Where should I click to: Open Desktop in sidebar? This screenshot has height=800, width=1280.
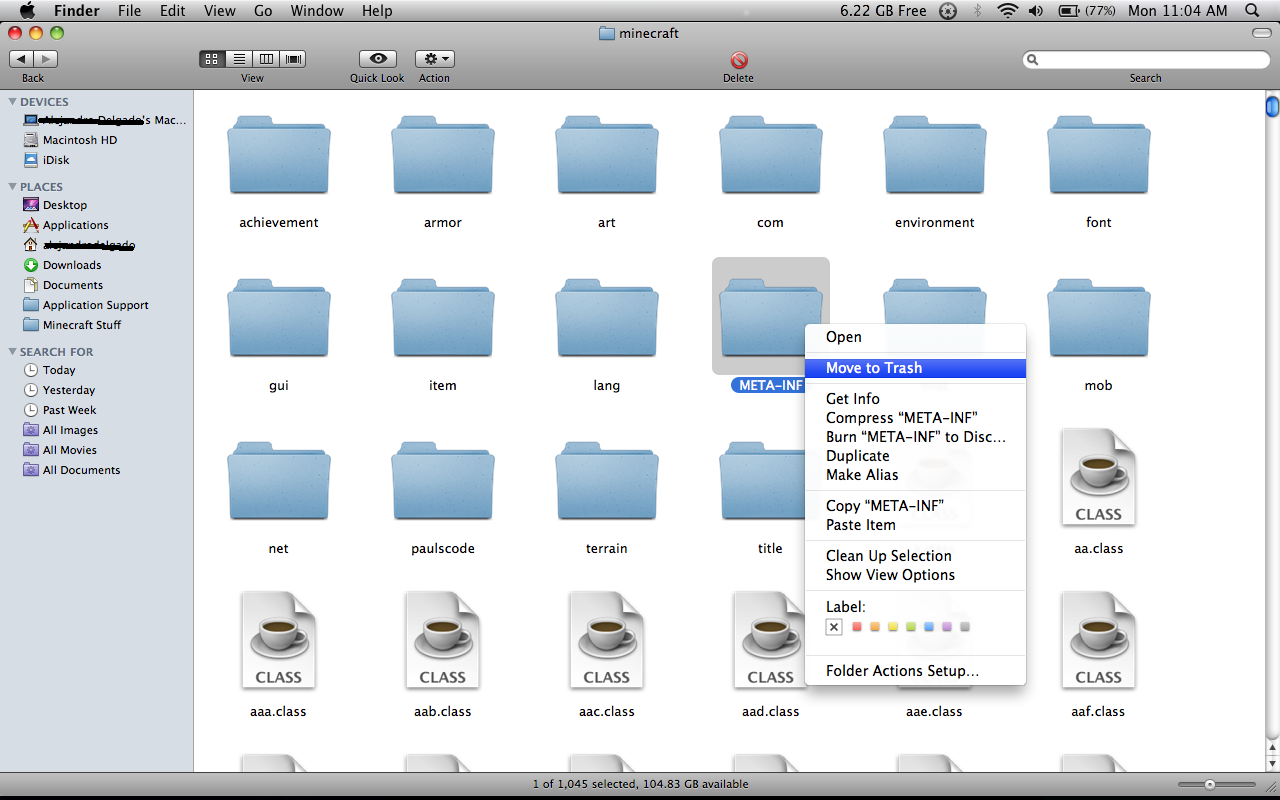(x=64, y=205)
